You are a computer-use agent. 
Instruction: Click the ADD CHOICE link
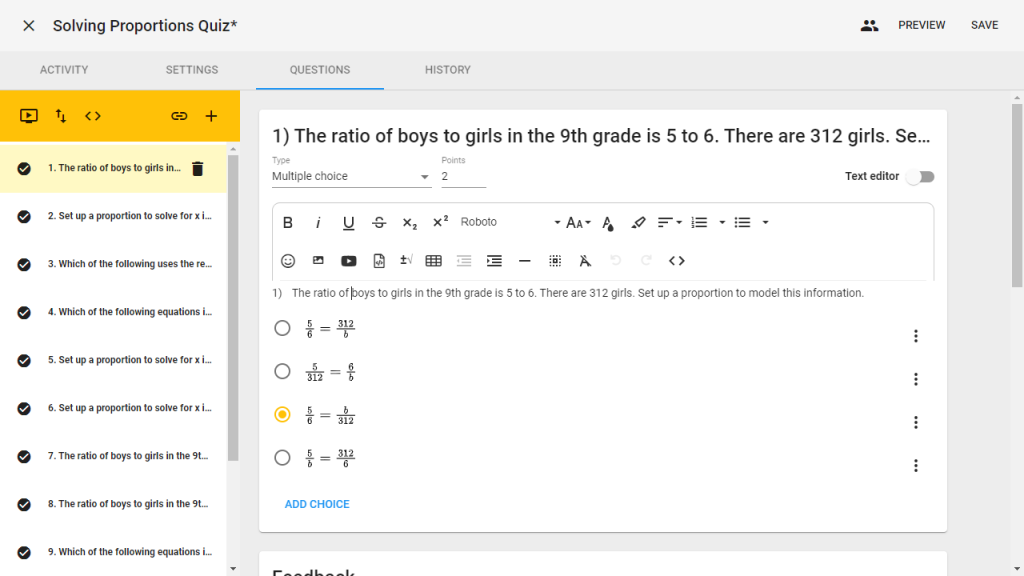[x=317, y=504]
